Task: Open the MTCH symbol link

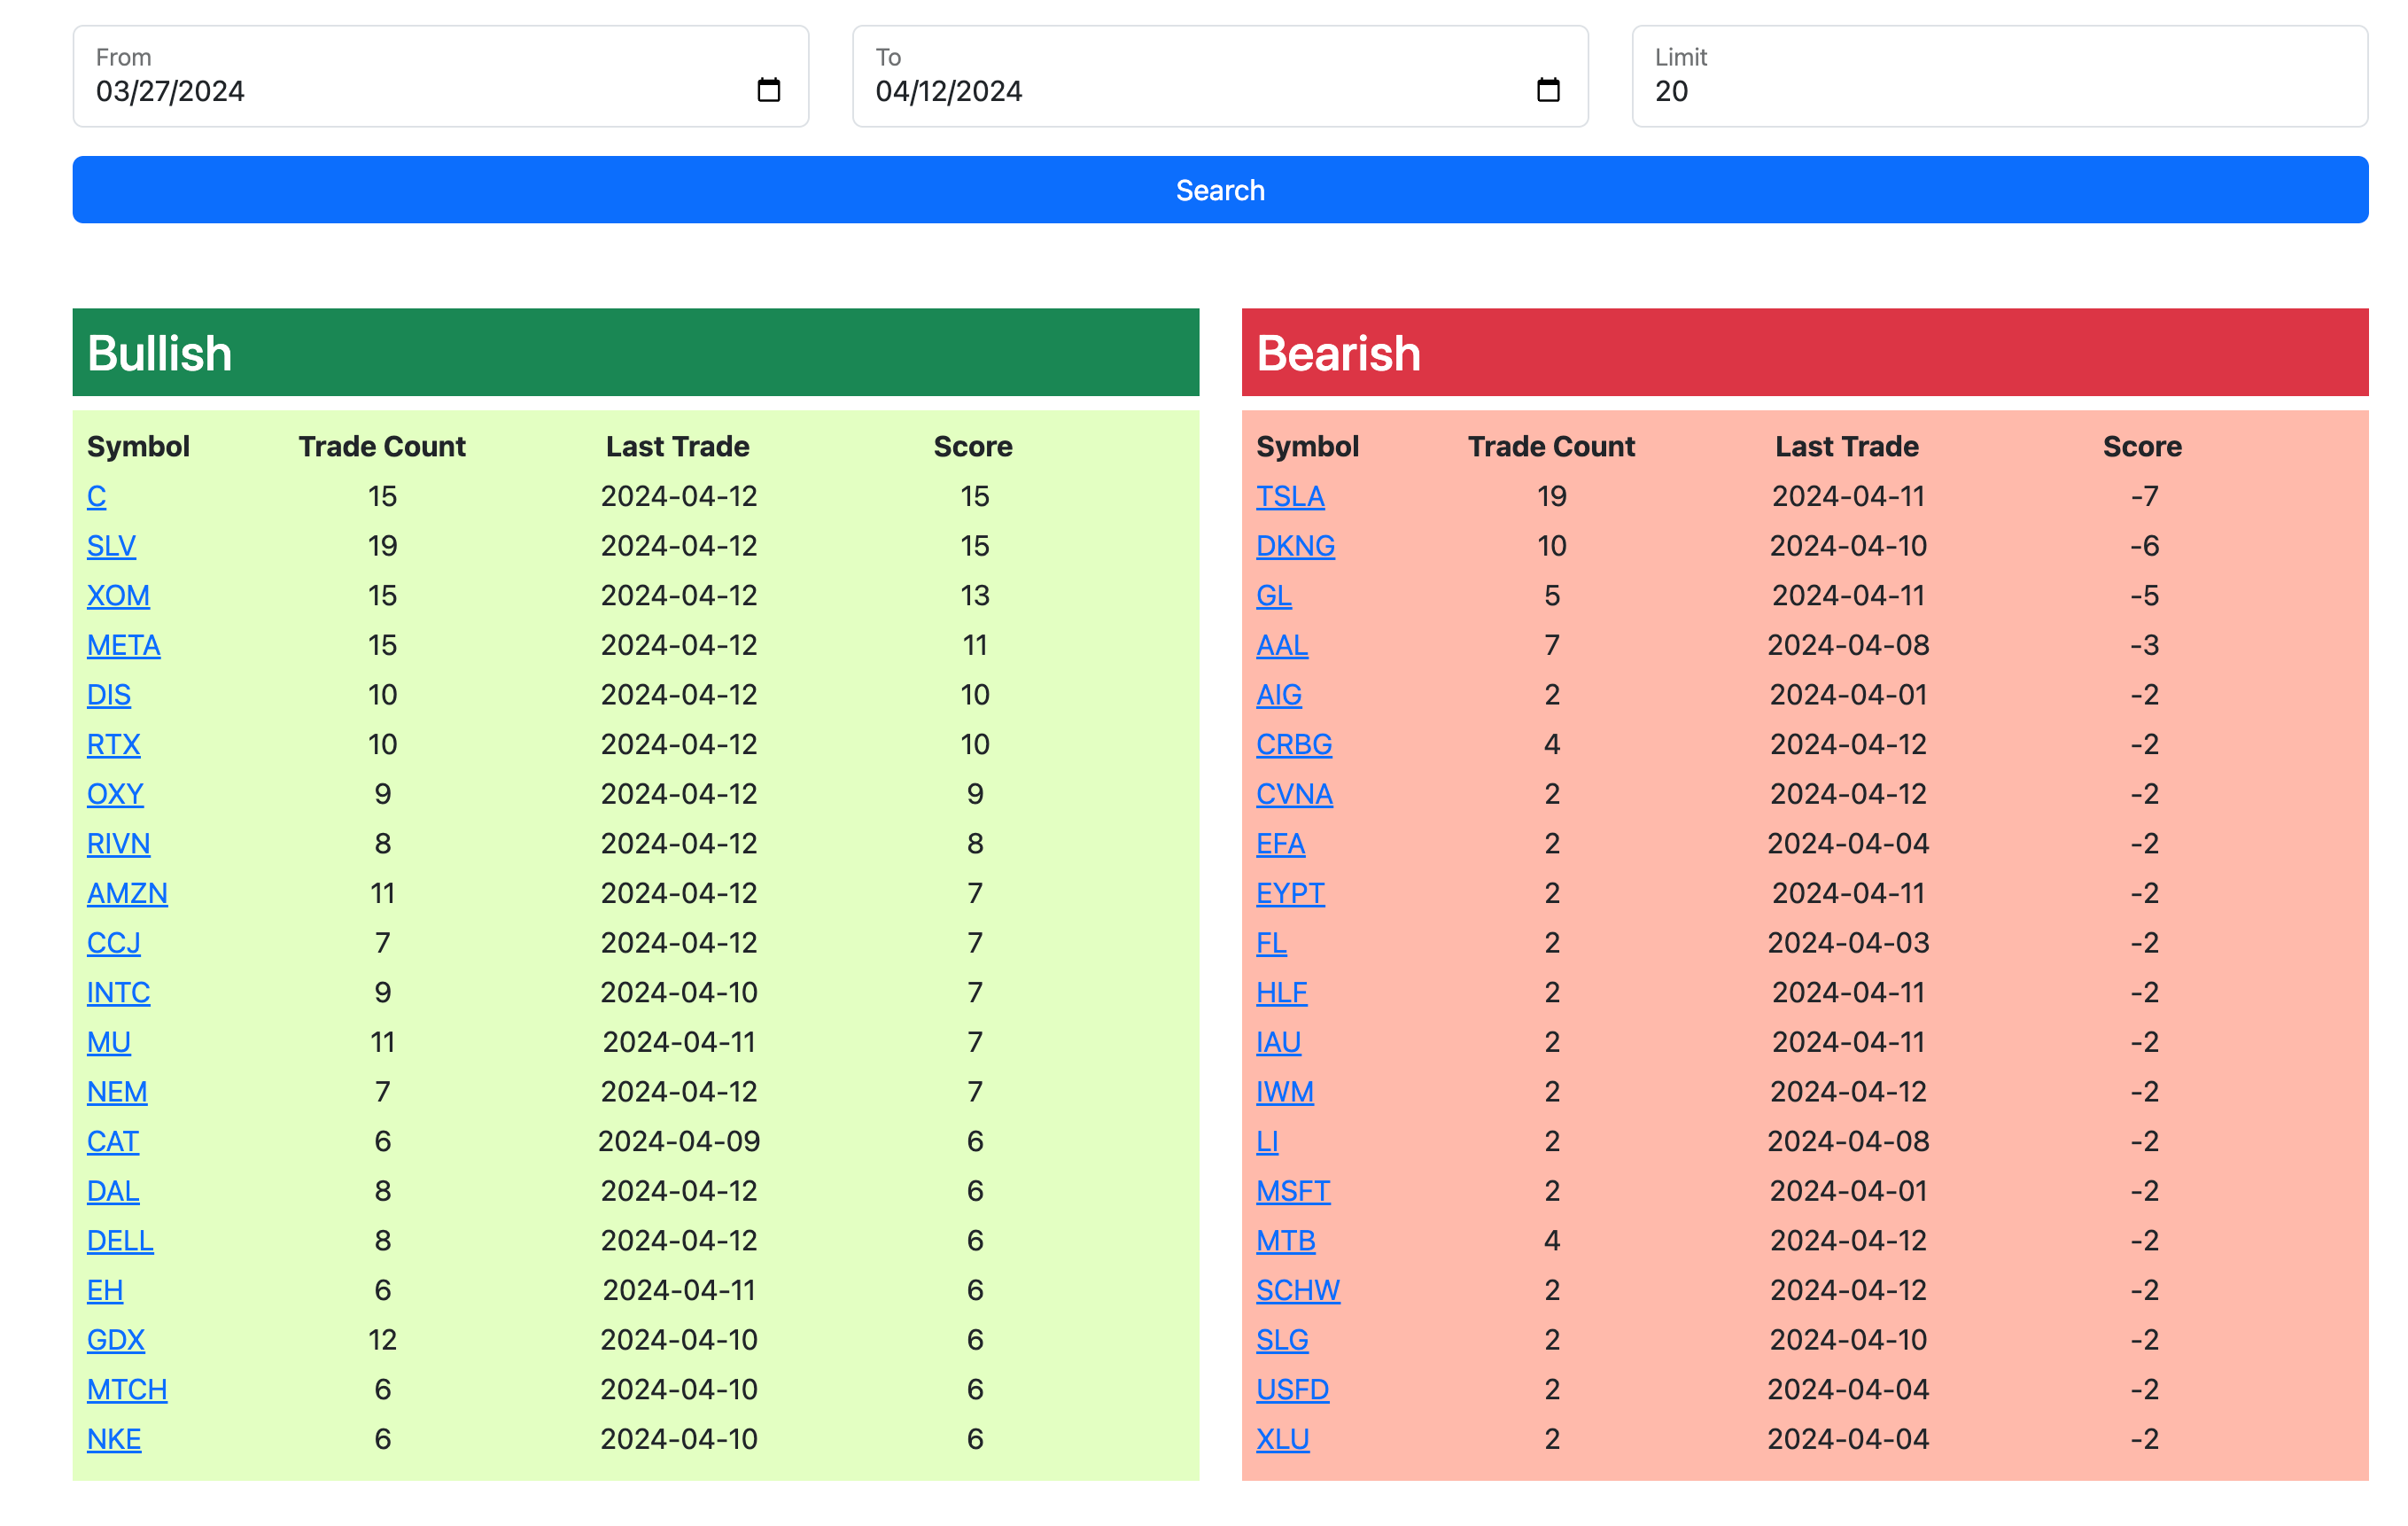Action: click(127, 1390)
